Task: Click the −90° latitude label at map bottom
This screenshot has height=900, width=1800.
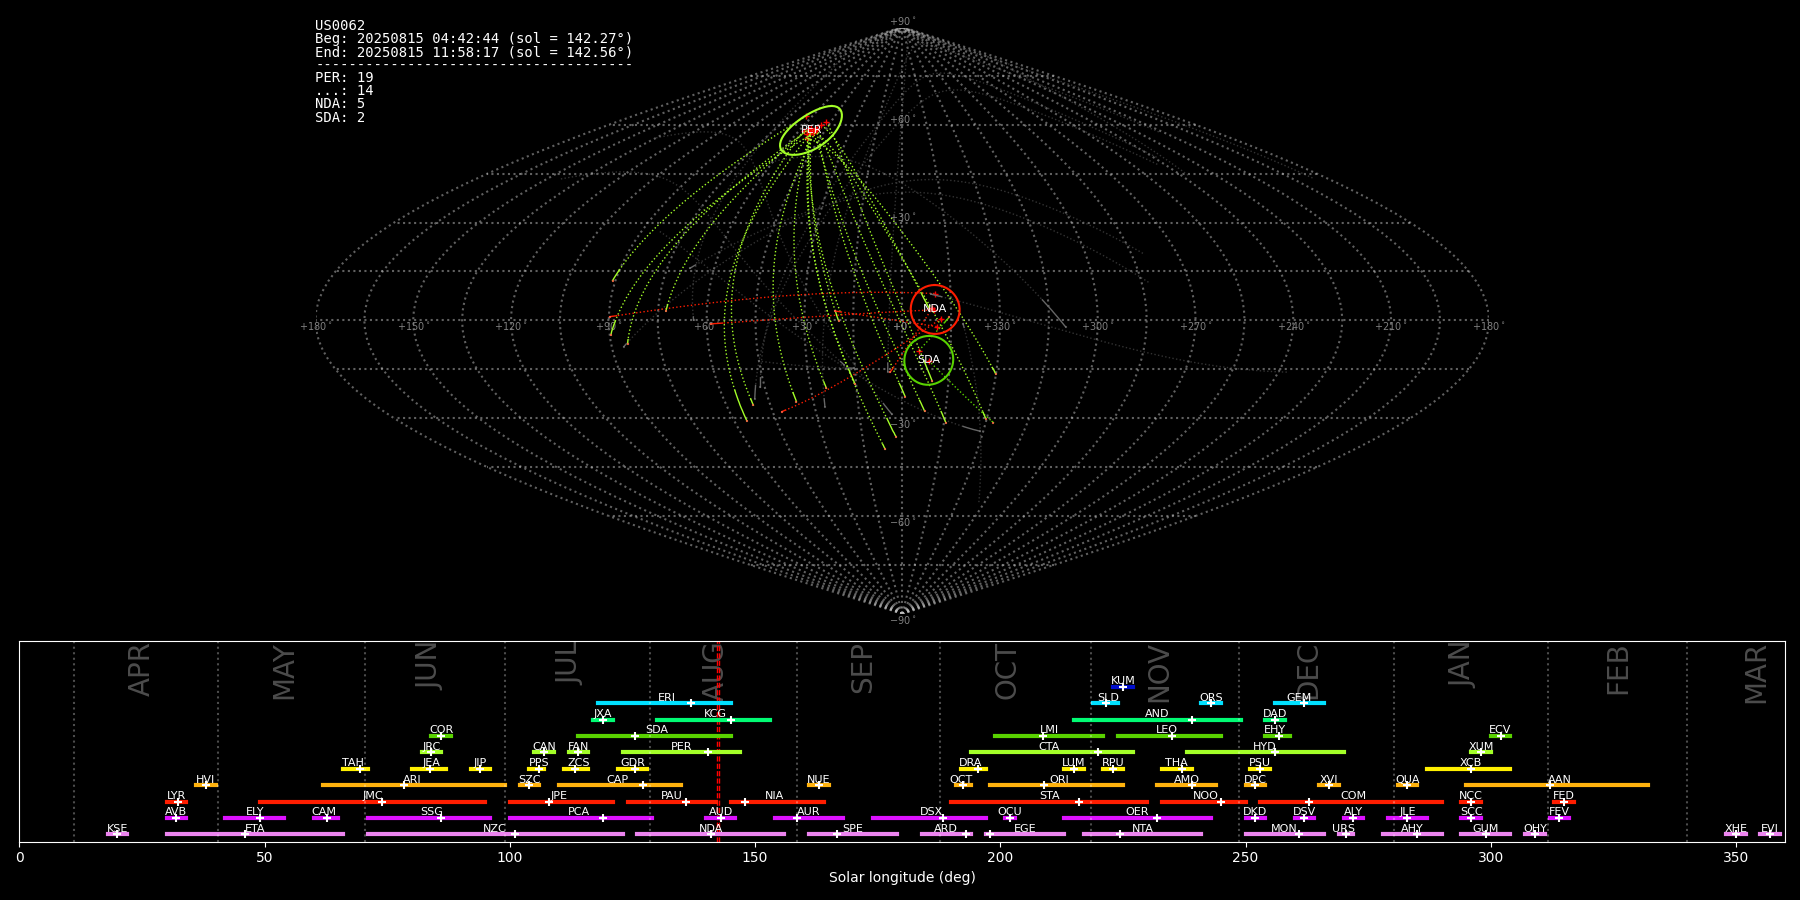Action: [x=902, y=620]
